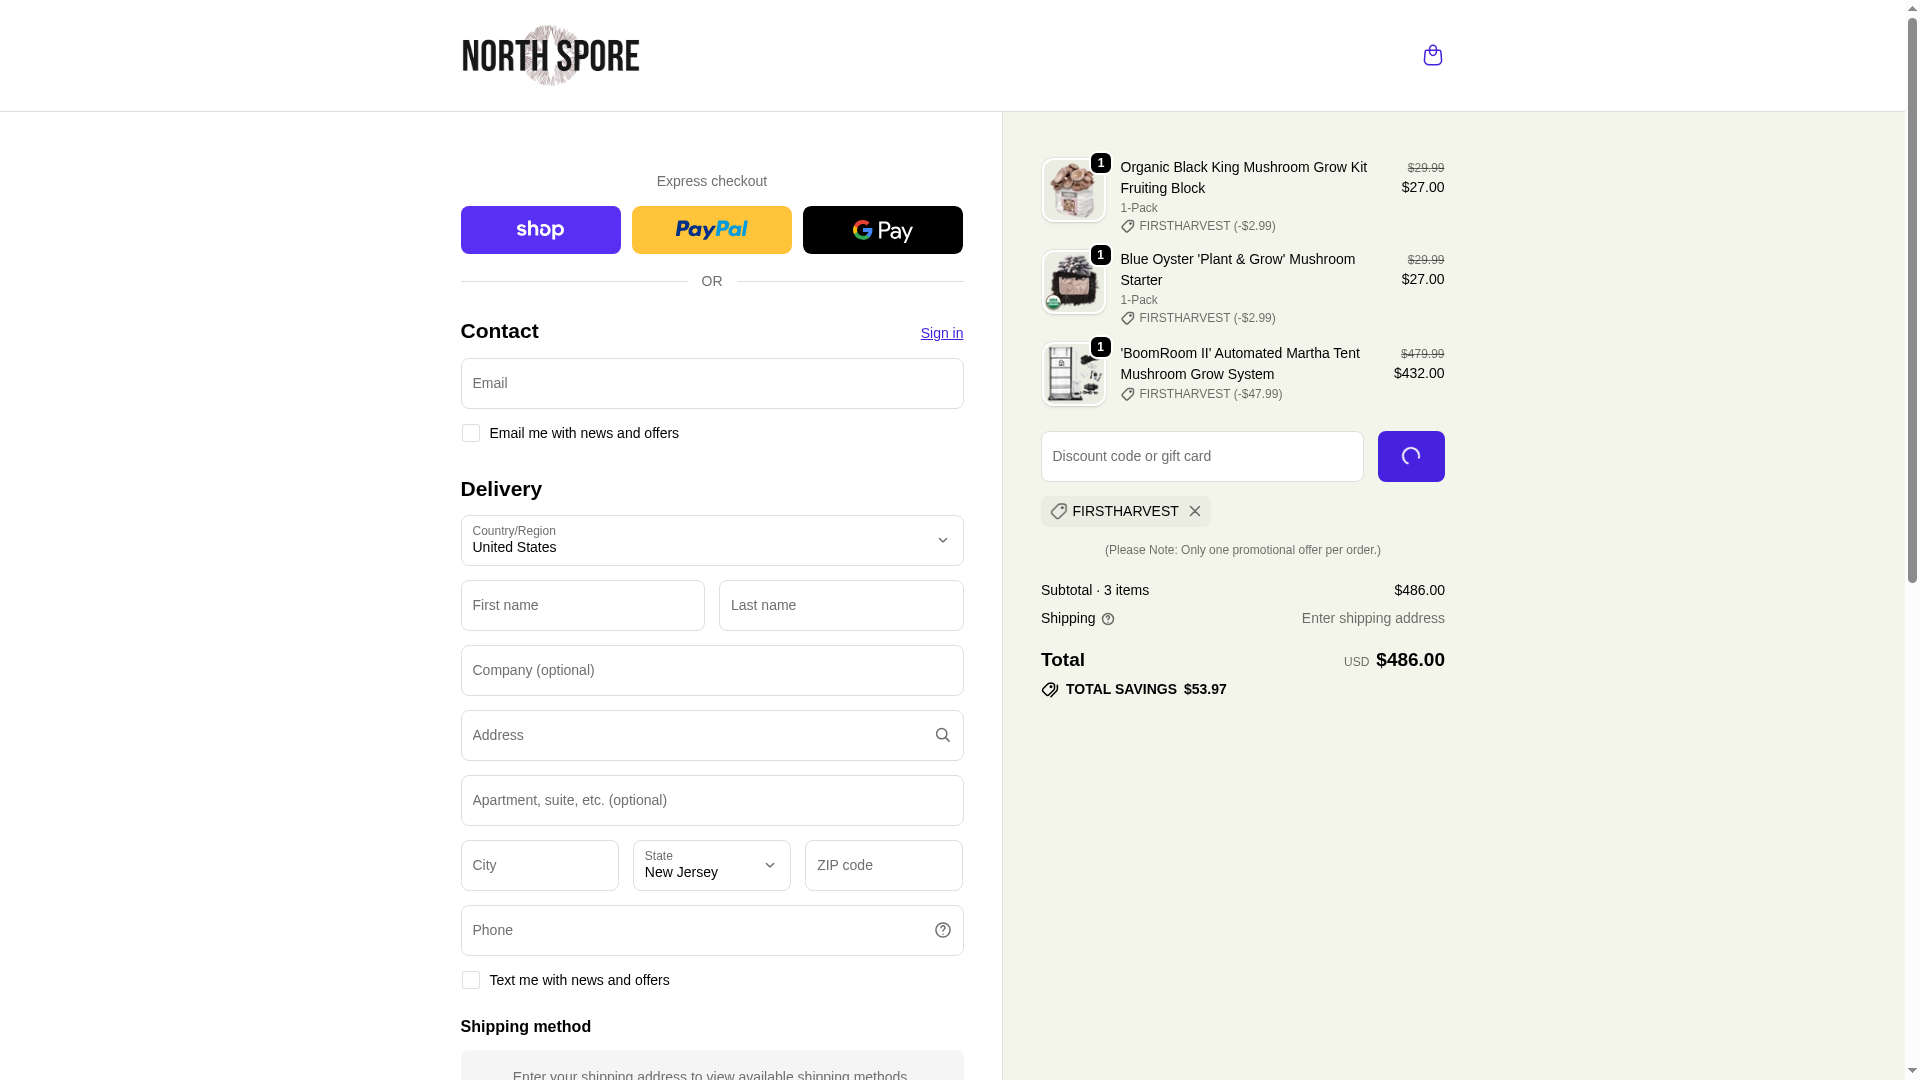Enable Email me with news and offers
This screenshot has height=1080, width=1920.
click(x=470, y=433)
